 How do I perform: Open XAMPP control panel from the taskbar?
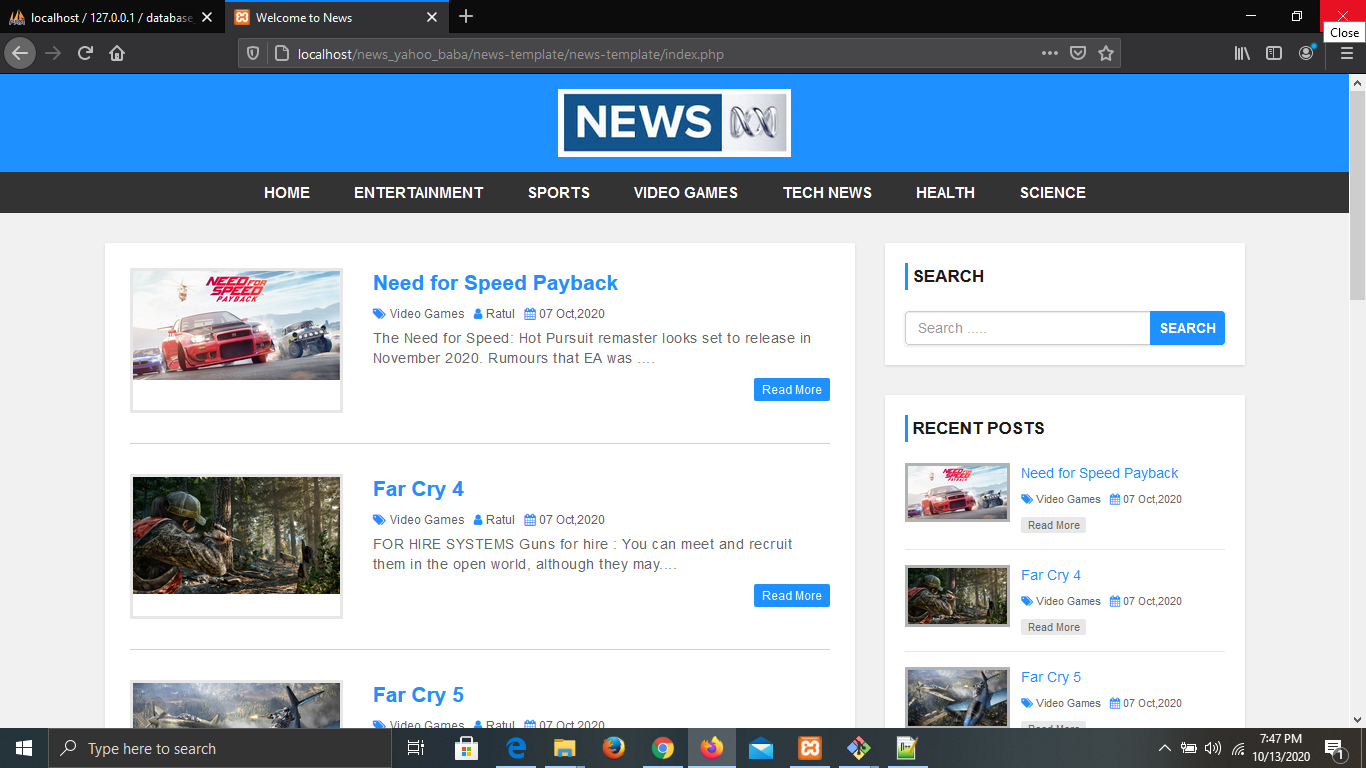tap(809, 748)
